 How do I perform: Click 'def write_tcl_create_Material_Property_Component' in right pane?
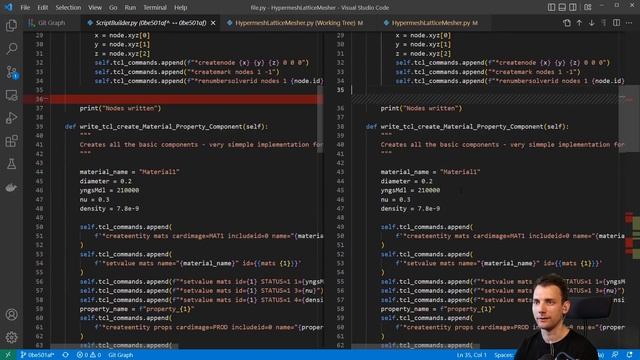pyautogui.click(x=467, y=127)
